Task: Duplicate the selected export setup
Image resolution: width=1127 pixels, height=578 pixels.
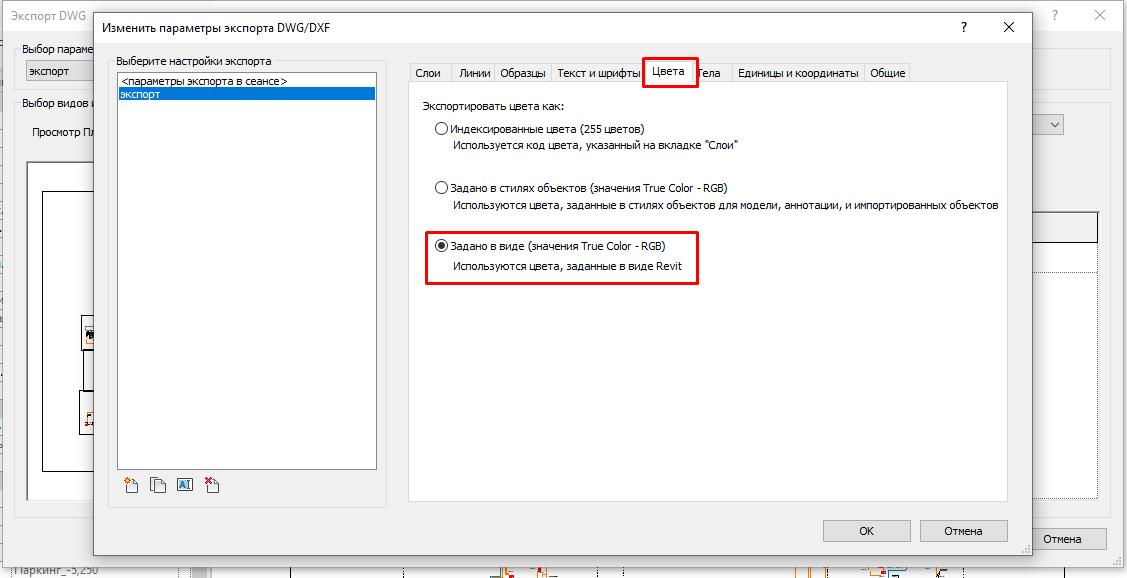Action: tap(157, 485)
